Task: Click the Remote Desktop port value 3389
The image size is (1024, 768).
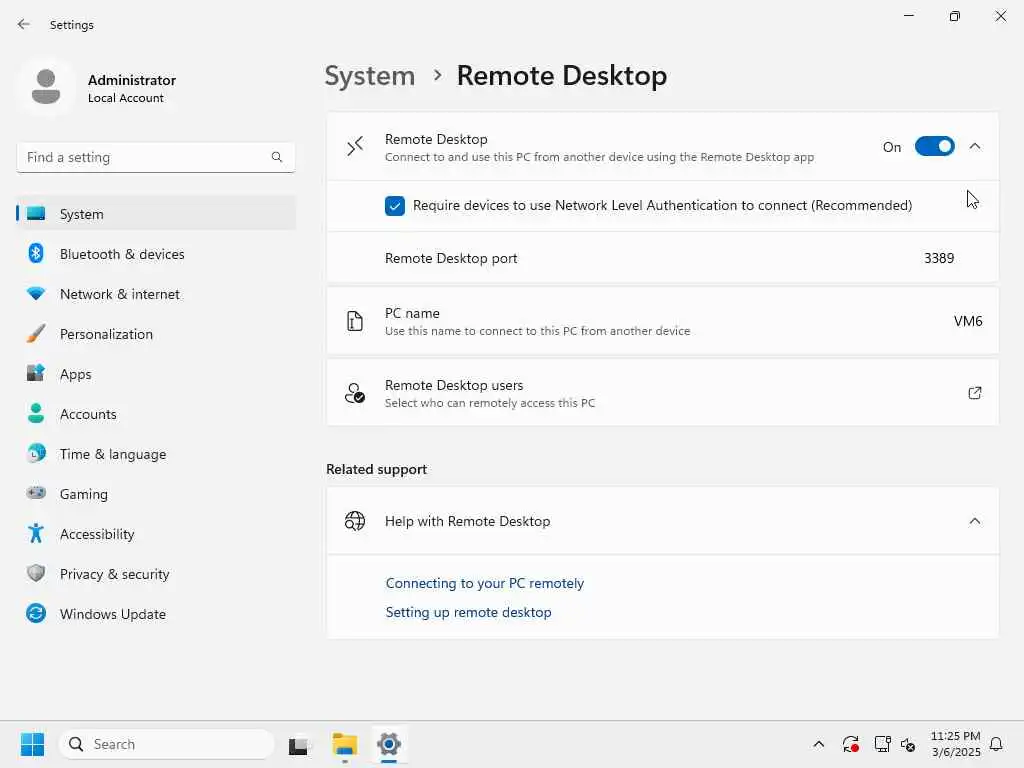Action: [938, 258]
